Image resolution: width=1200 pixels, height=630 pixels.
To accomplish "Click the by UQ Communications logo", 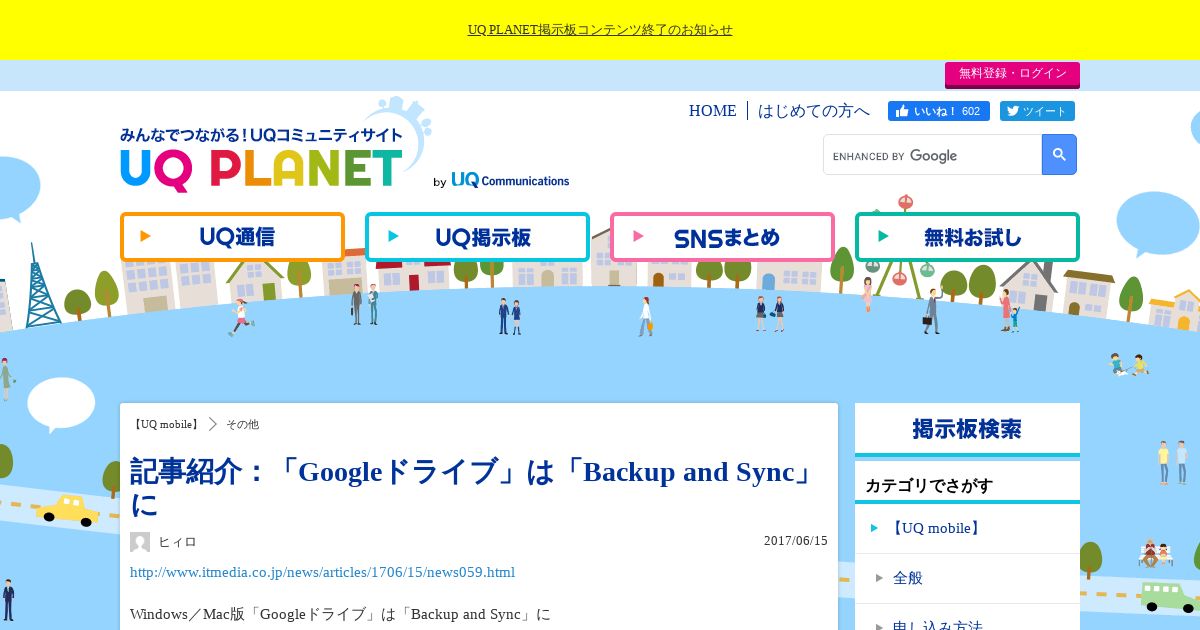I will [501, 180].
